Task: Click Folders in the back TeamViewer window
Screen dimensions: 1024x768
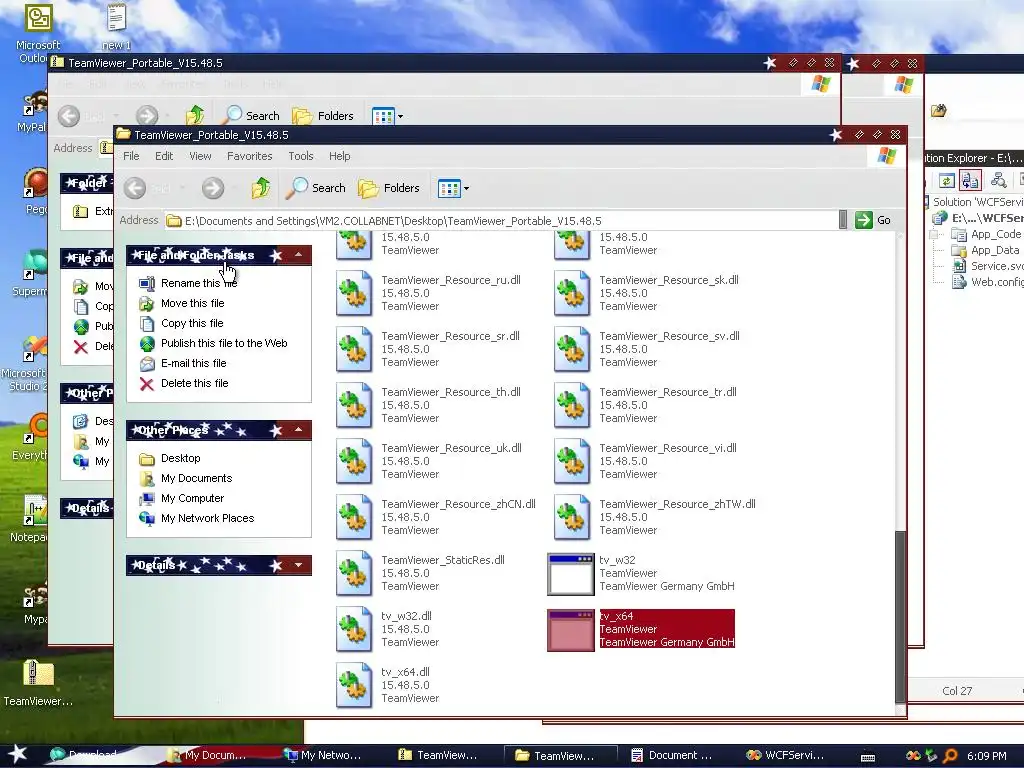Action: [x=323, y=116]
